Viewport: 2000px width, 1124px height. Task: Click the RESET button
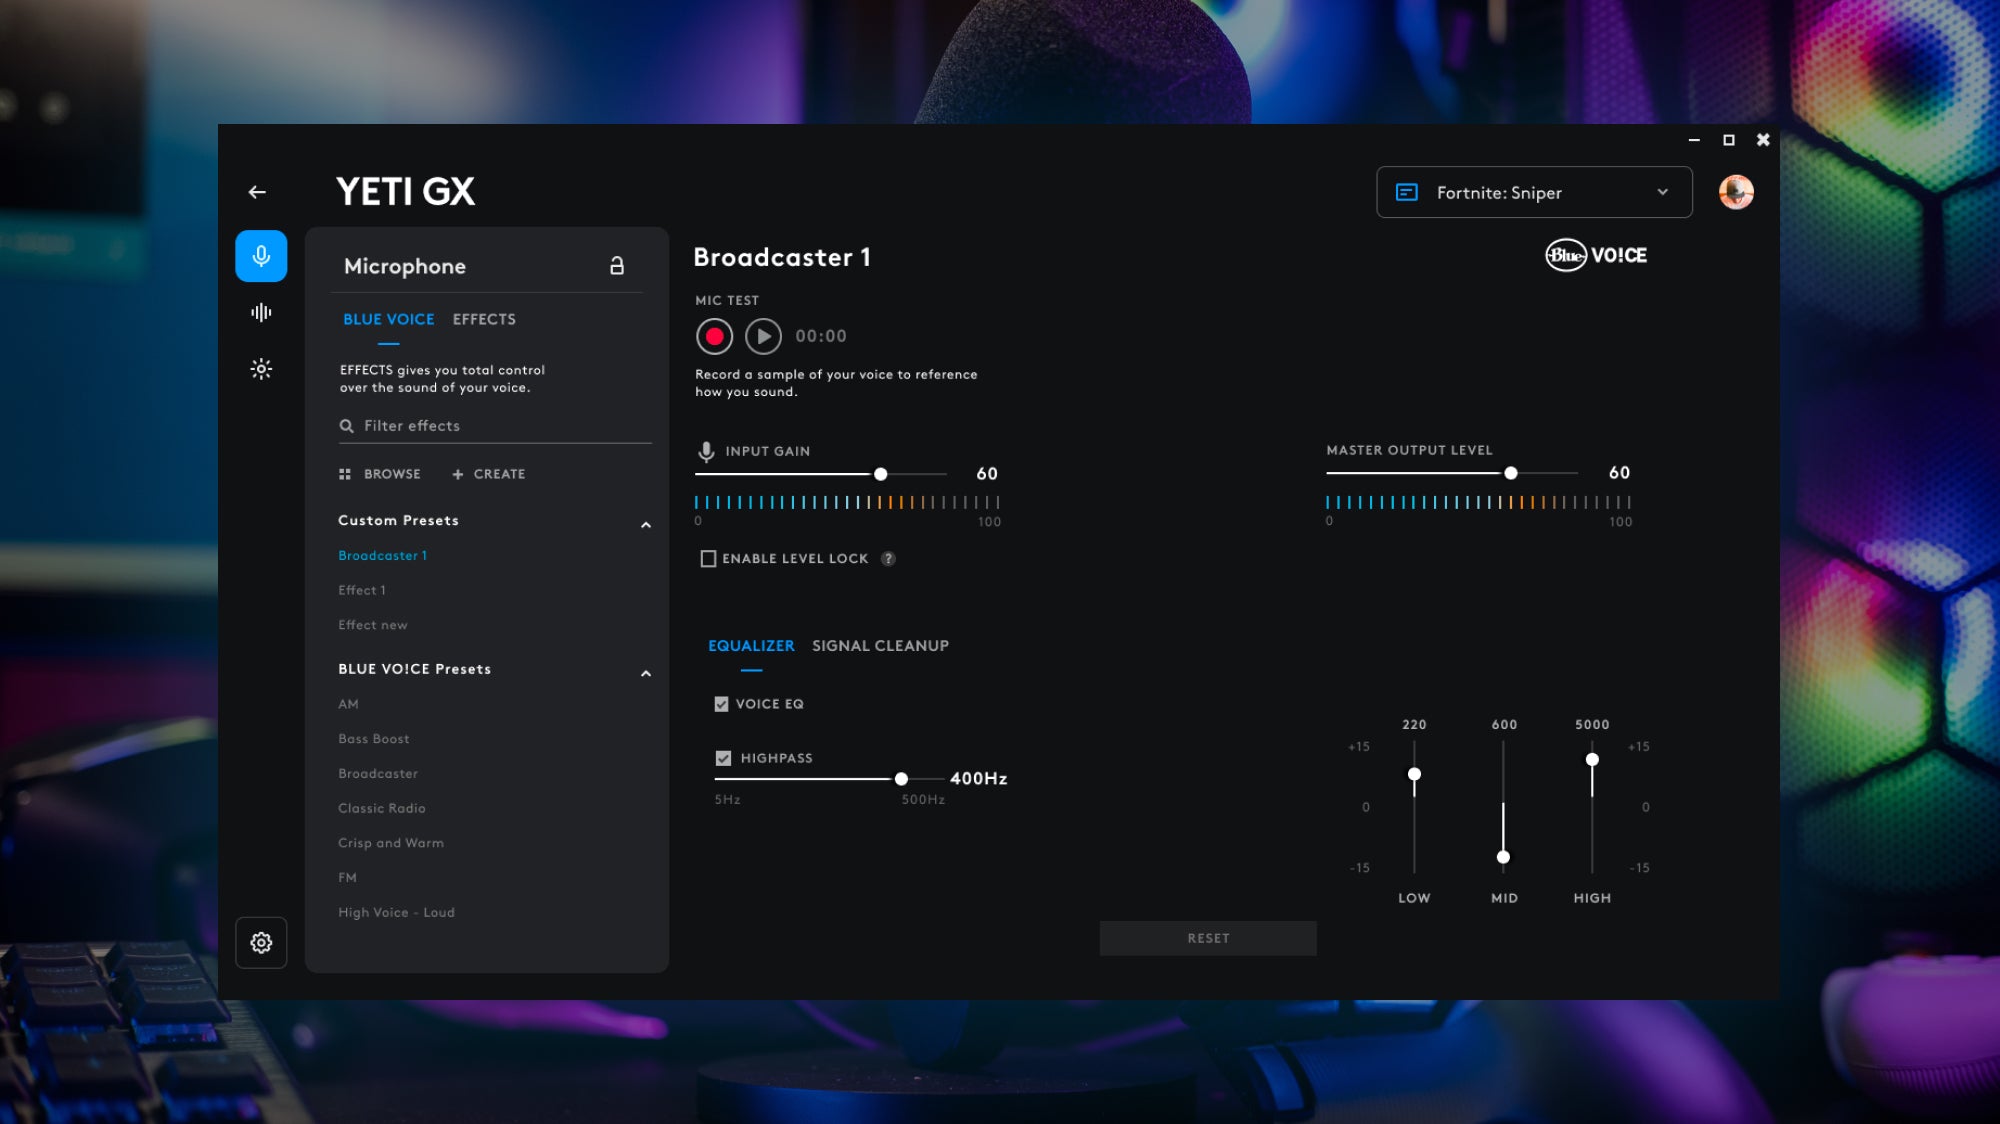pyautogui.click(x=1208, y=938)
